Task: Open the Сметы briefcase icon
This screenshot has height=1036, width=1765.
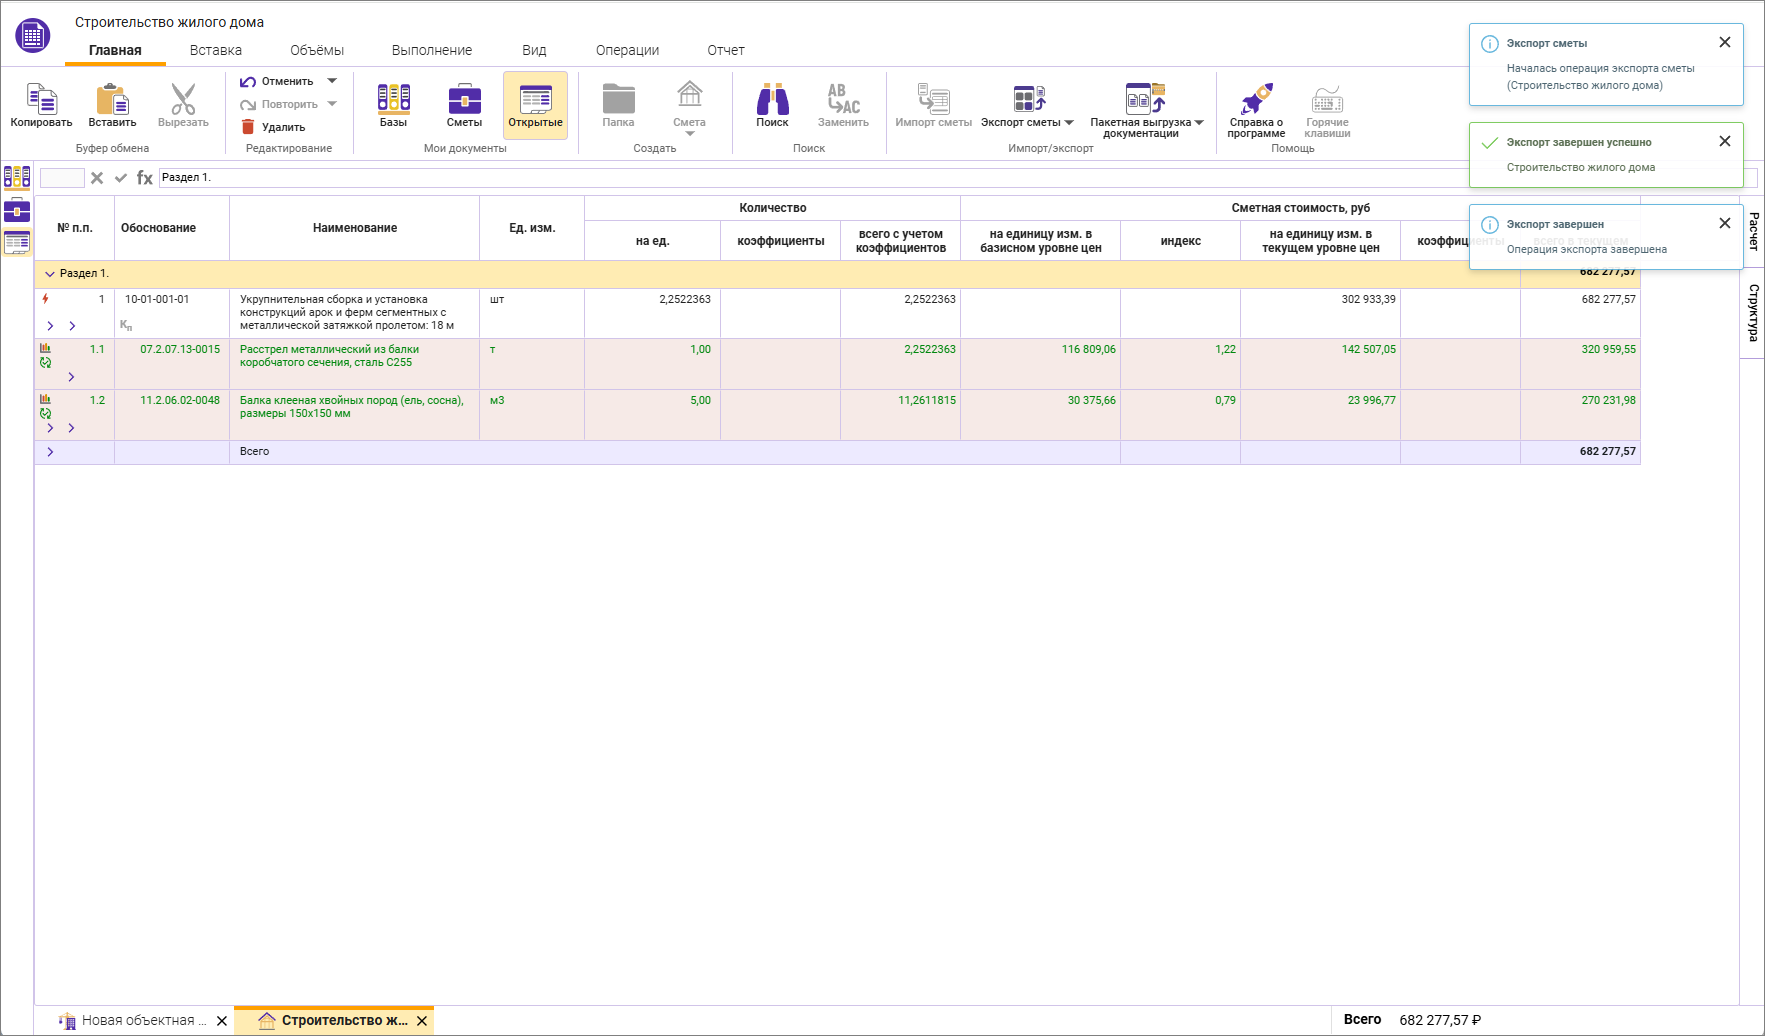Action: click(464, 100)
